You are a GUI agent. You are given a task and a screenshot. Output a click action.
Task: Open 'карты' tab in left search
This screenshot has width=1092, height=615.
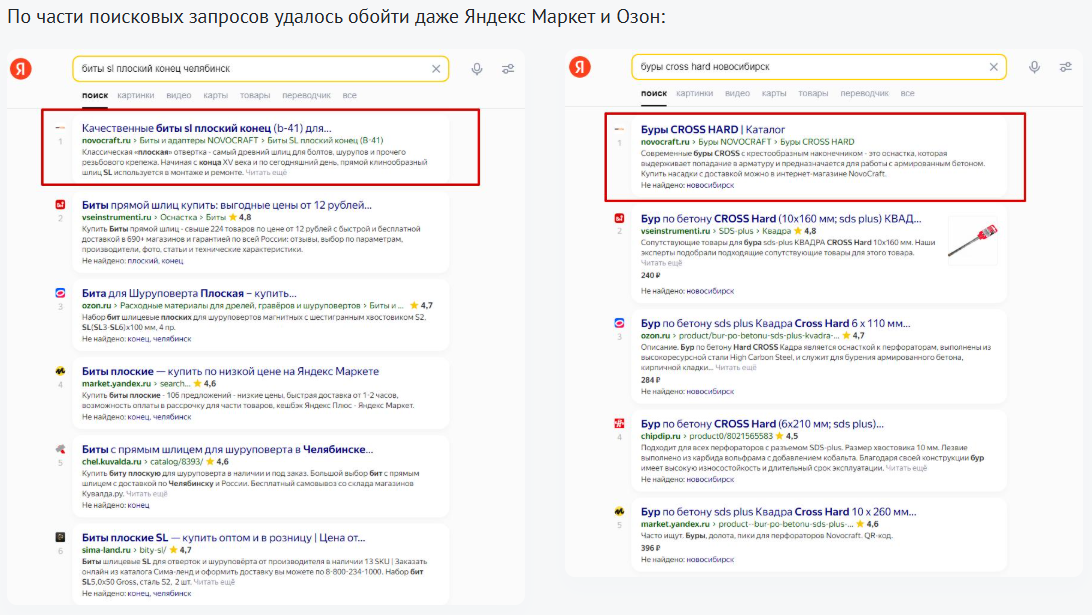click(x=215, y=95)
